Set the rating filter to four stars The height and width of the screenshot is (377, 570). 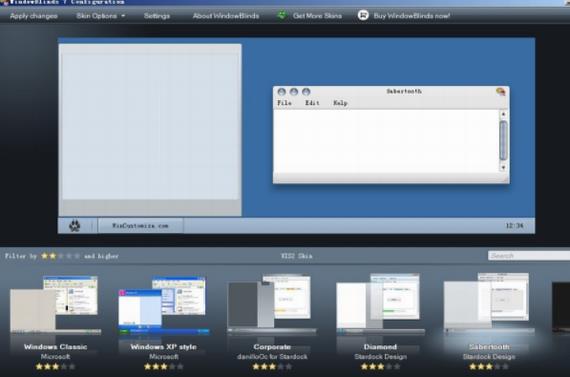(x=69, y=256)
